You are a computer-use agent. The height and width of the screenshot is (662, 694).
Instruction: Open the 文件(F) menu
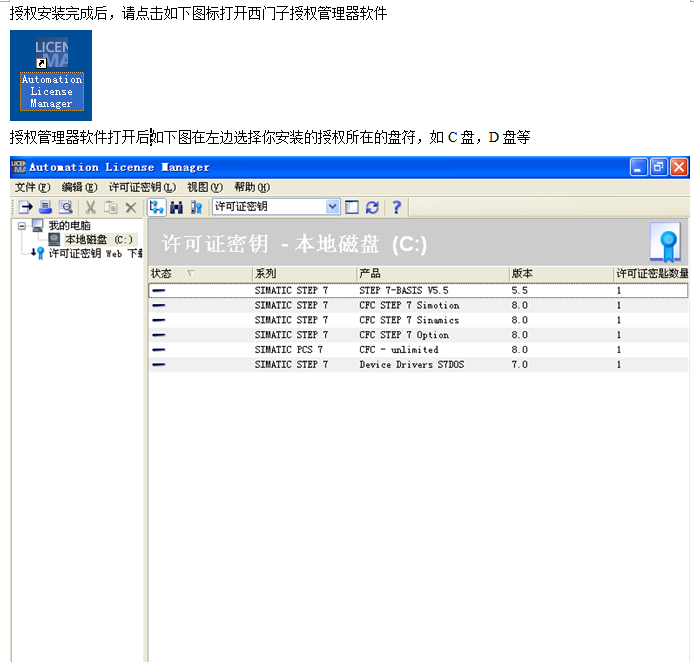[32, 187]
